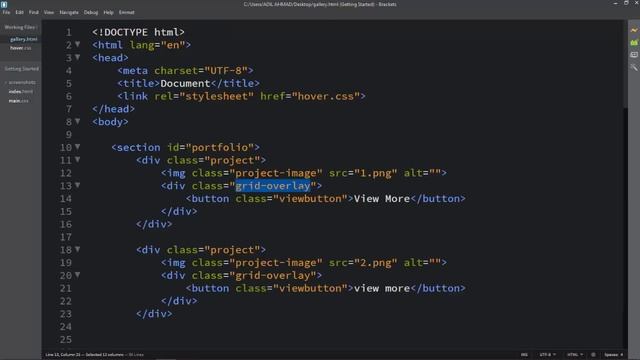
Task: Click the meta charset tag on line 4
Action: pyautogui.click(x=185, y=70)
